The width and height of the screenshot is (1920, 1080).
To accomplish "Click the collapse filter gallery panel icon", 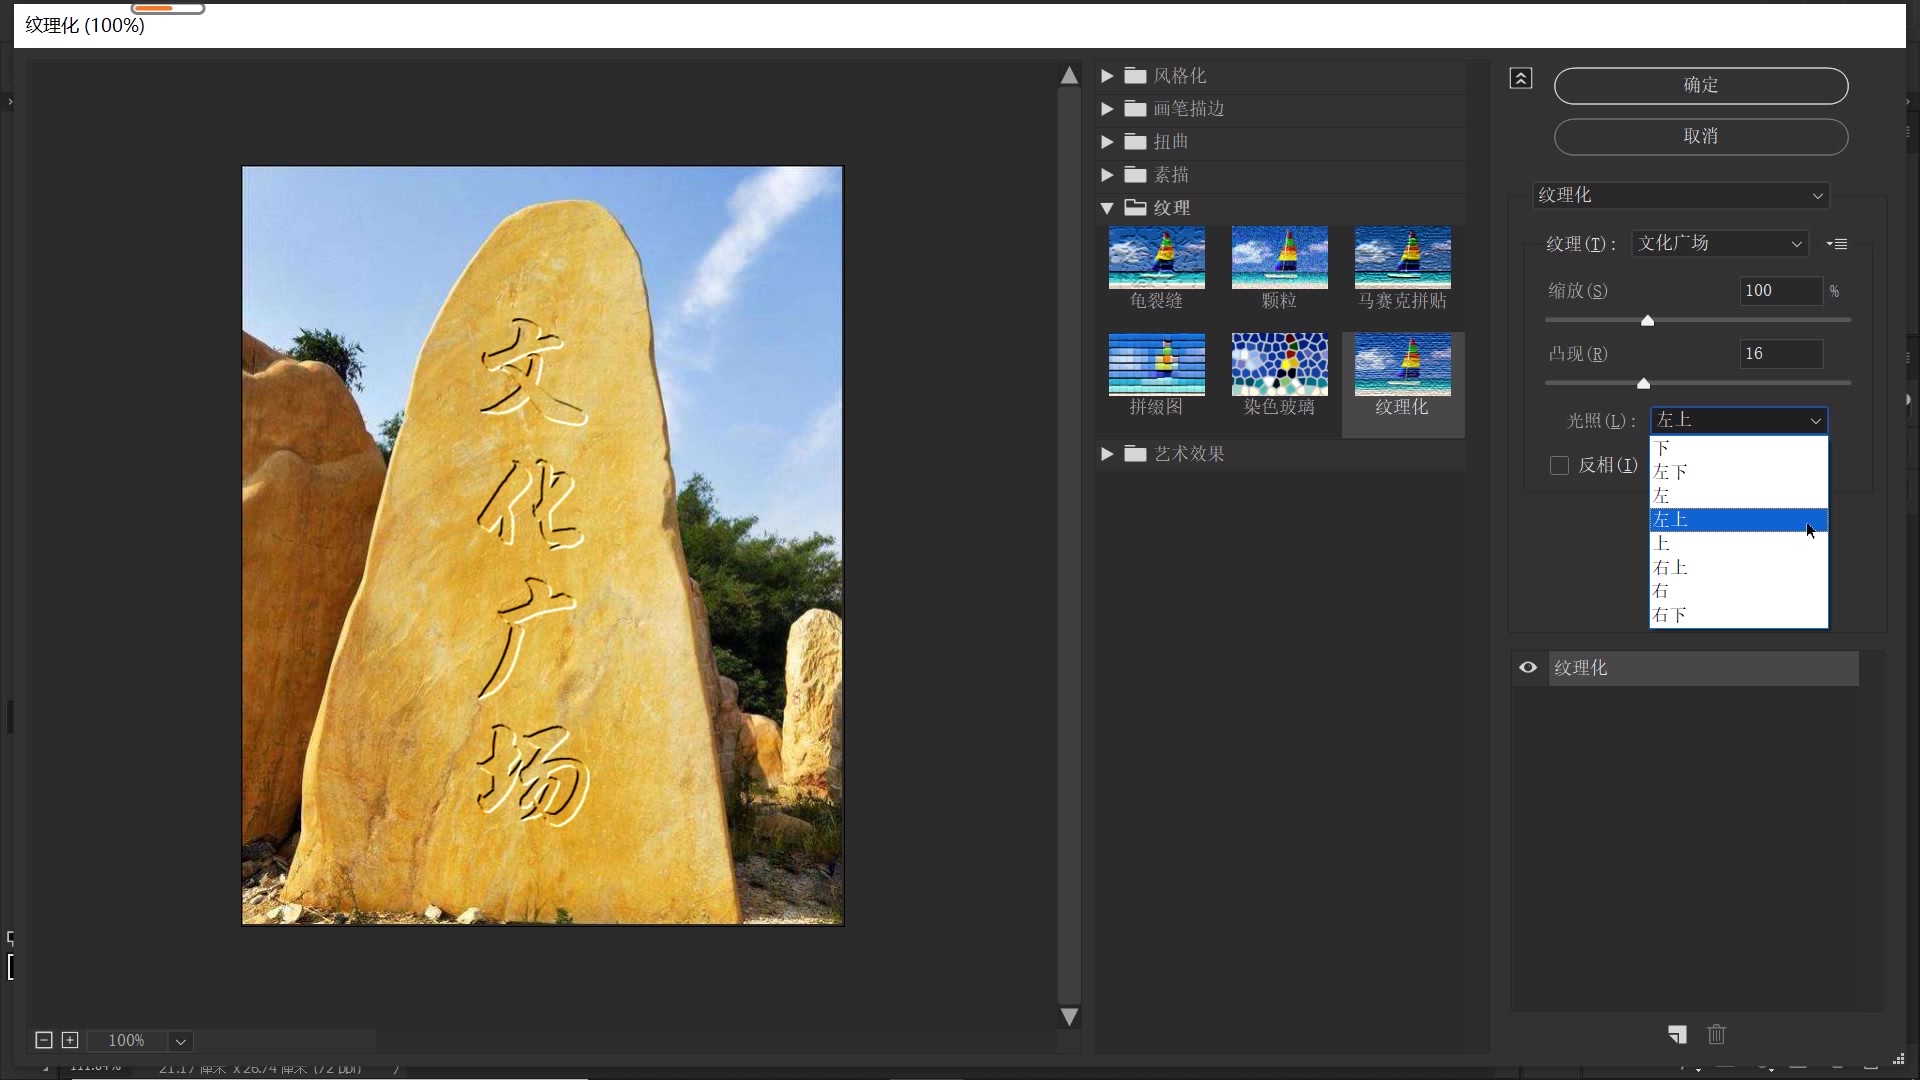I will [x=1520, y=78].
